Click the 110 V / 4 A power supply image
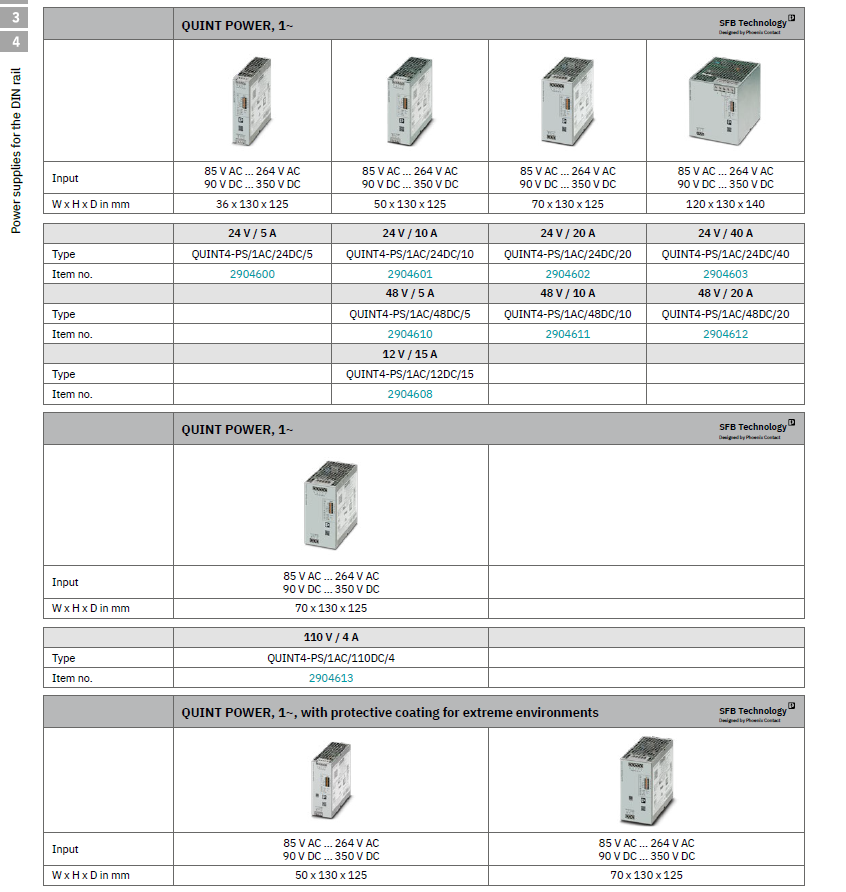 point(331,505)
